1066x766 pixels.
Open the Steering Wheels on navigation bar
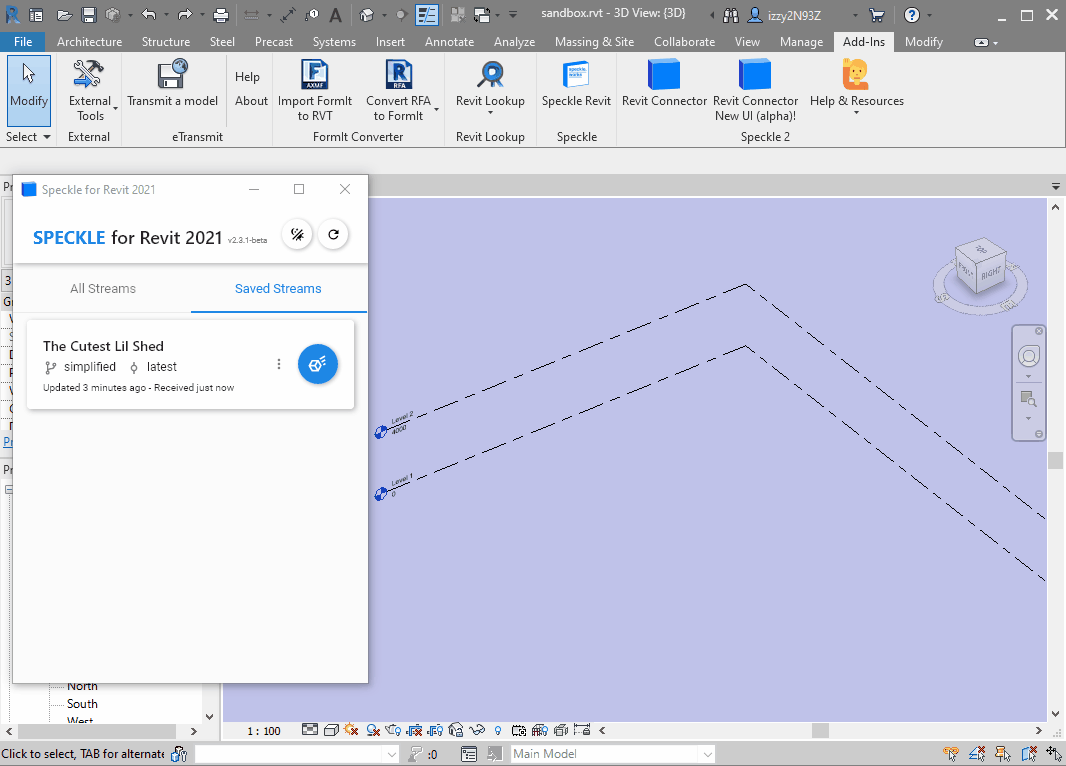tap(1029, 356)
